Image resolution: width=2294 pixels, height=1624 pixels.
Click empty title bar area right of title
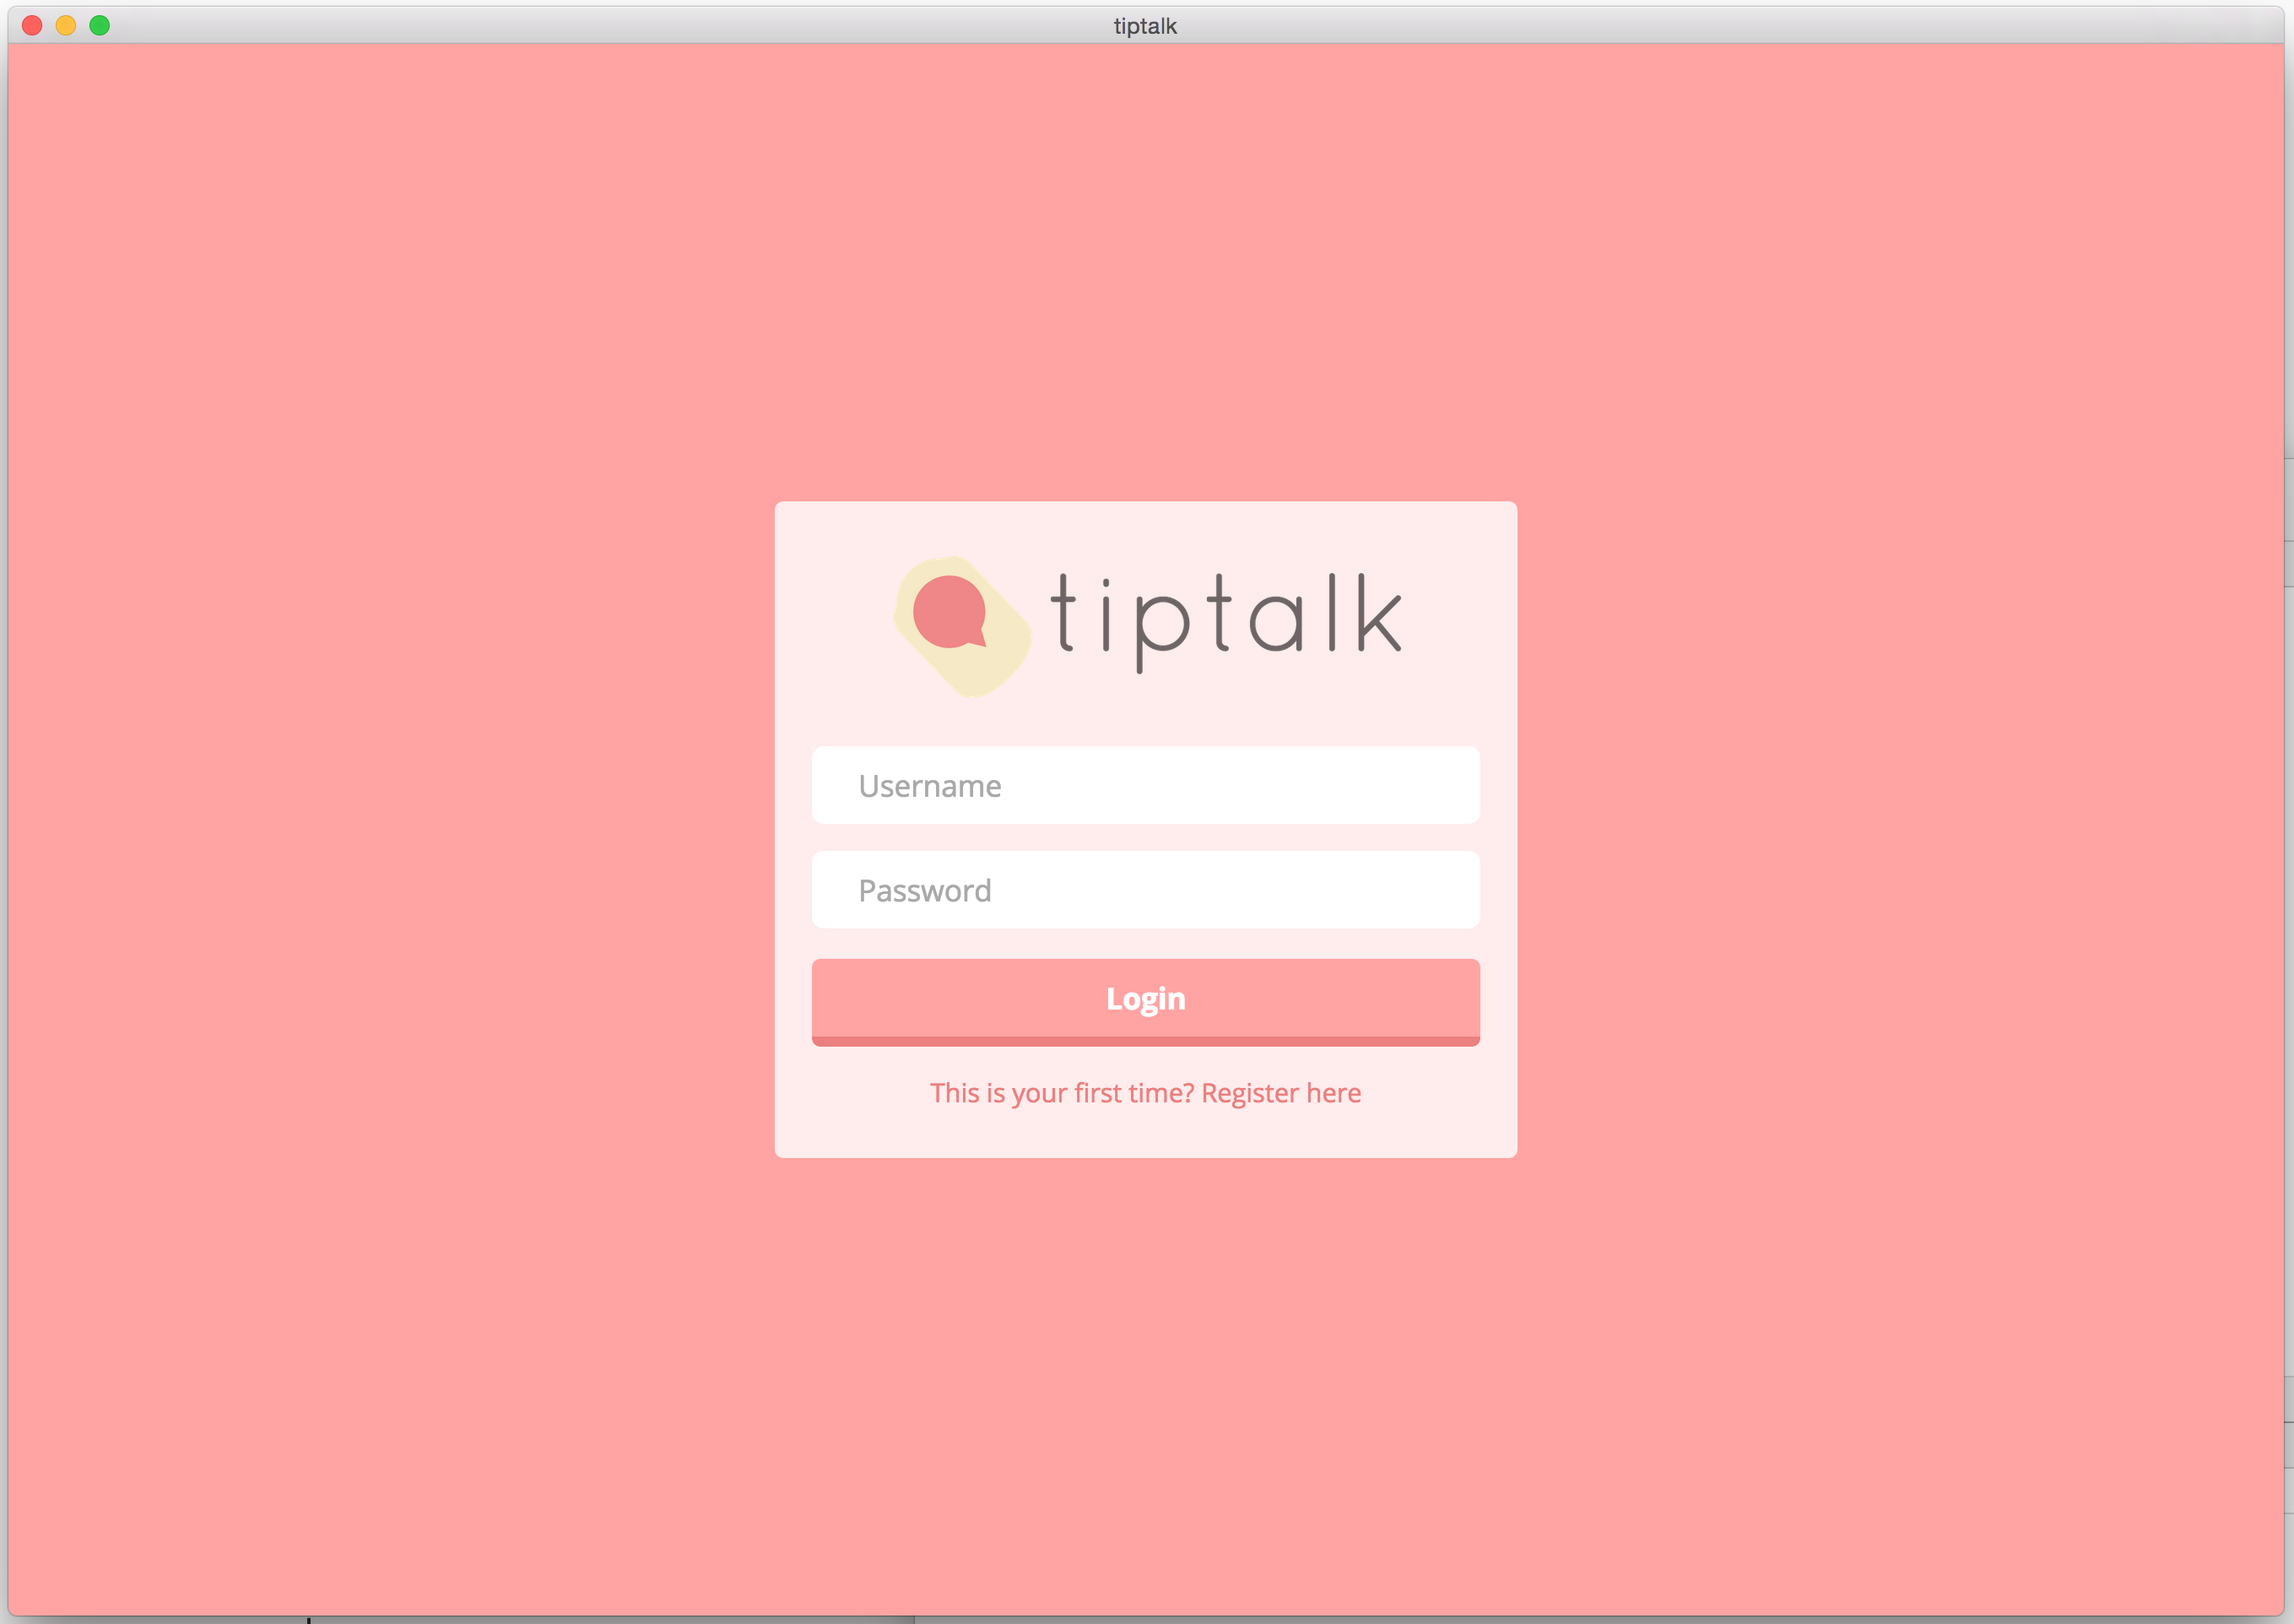pyautogui.click(x=1700, y=26)
